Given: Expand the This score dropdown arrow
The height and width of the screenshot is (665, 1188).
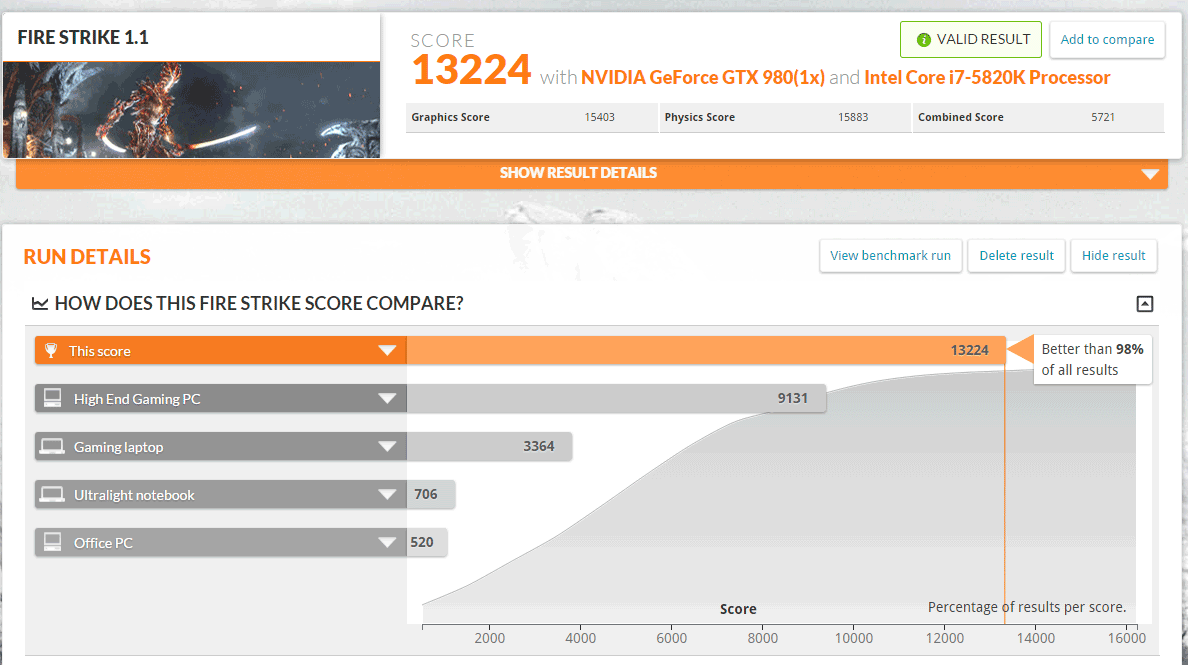Looking at the screenshot, I should click(387, 351).
